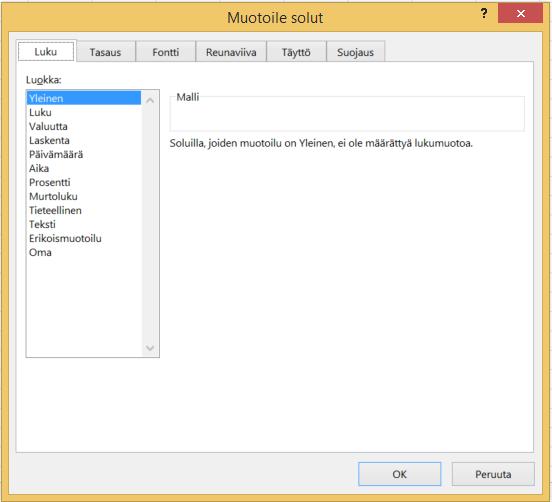The image size is (552, 502).
Task: Select the Luku tab
Action: point(46,51)
